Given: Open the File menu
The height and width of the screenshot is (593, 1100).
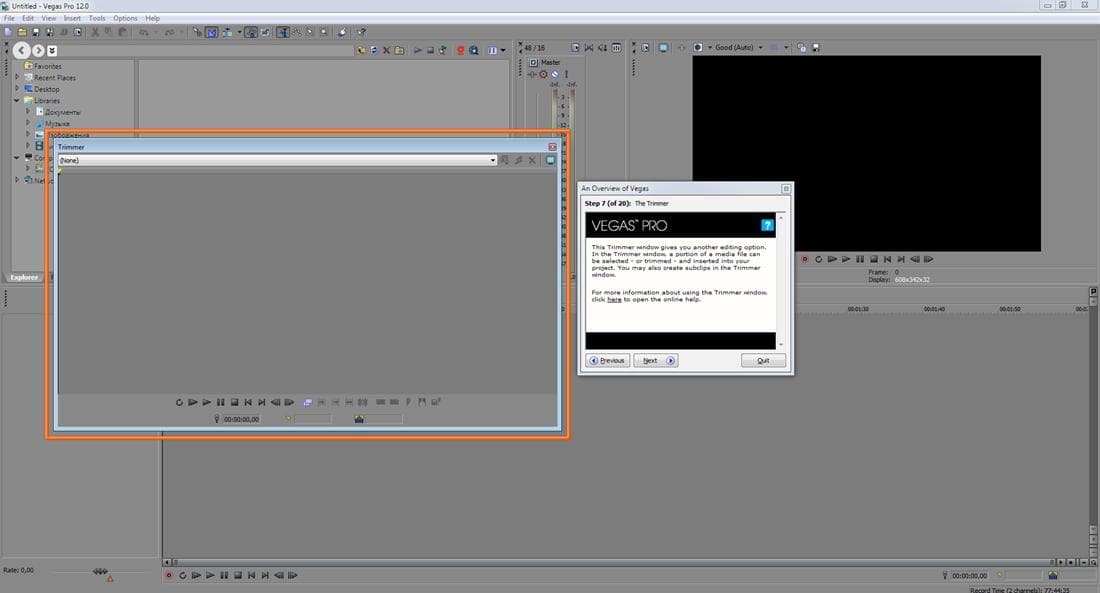Looking at the screenshot, I should 9,18.
